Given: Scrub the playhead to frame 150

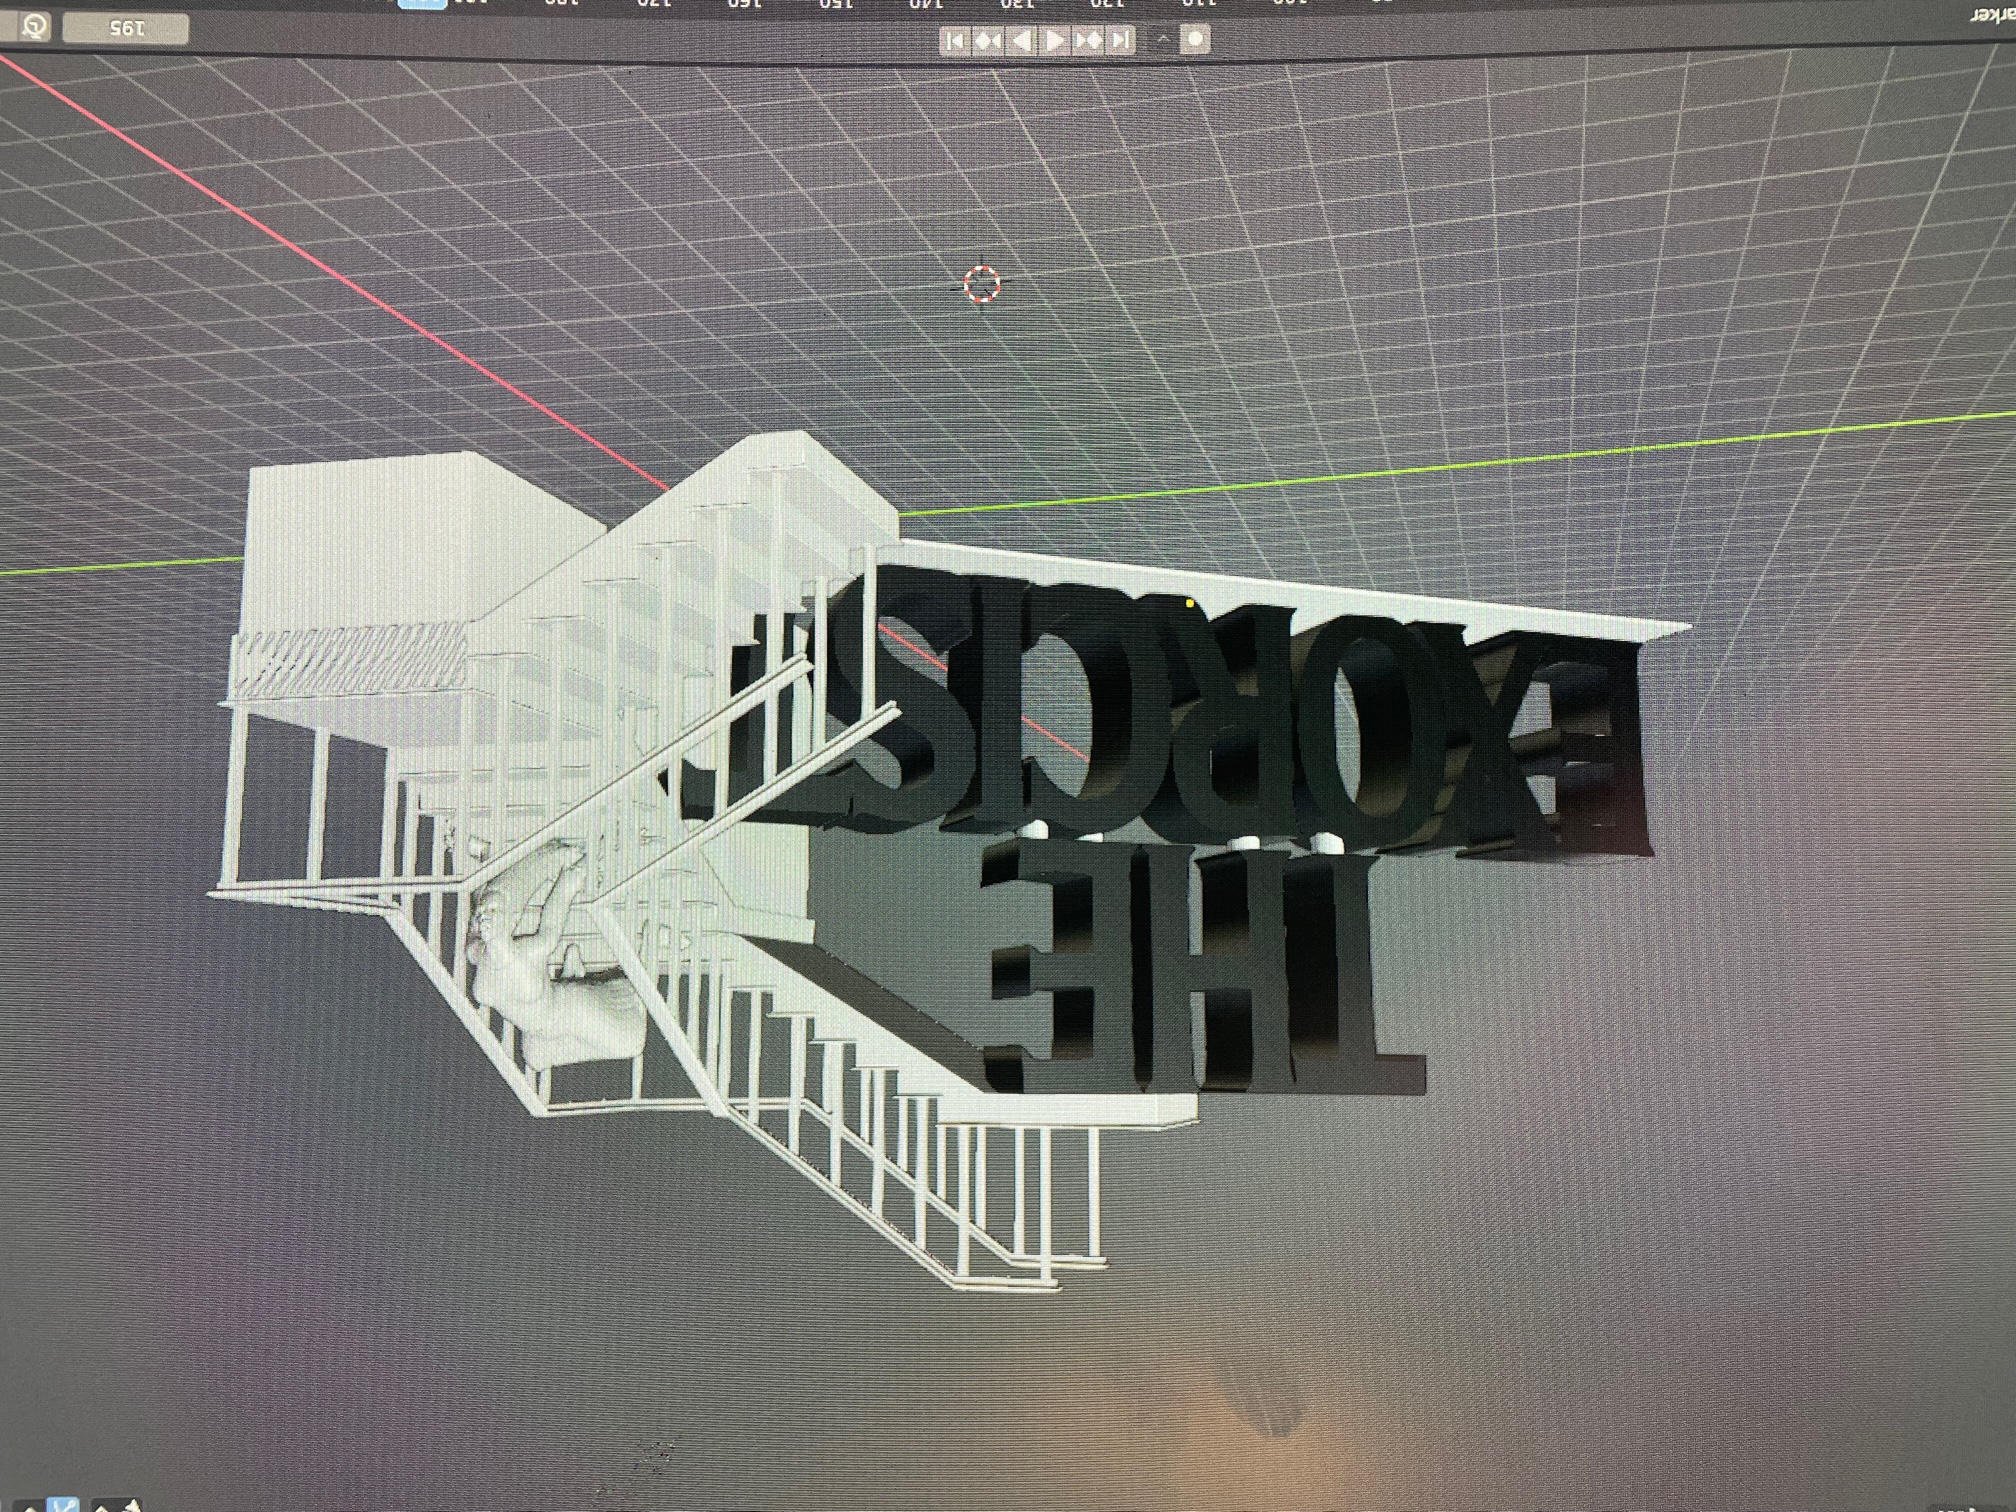Looking at the screenshot, I should (x=838, y=8).
